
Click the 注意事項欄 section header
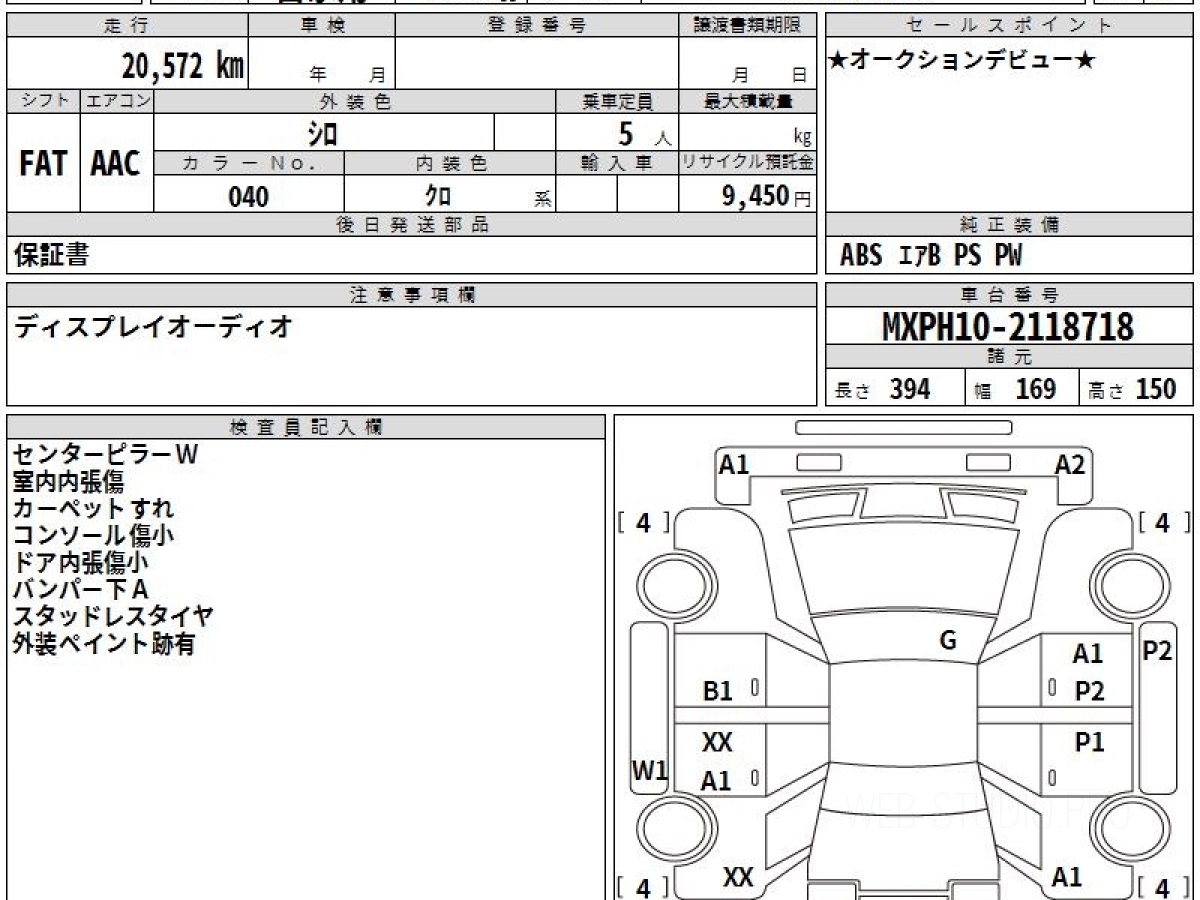(x=412, y=294)
